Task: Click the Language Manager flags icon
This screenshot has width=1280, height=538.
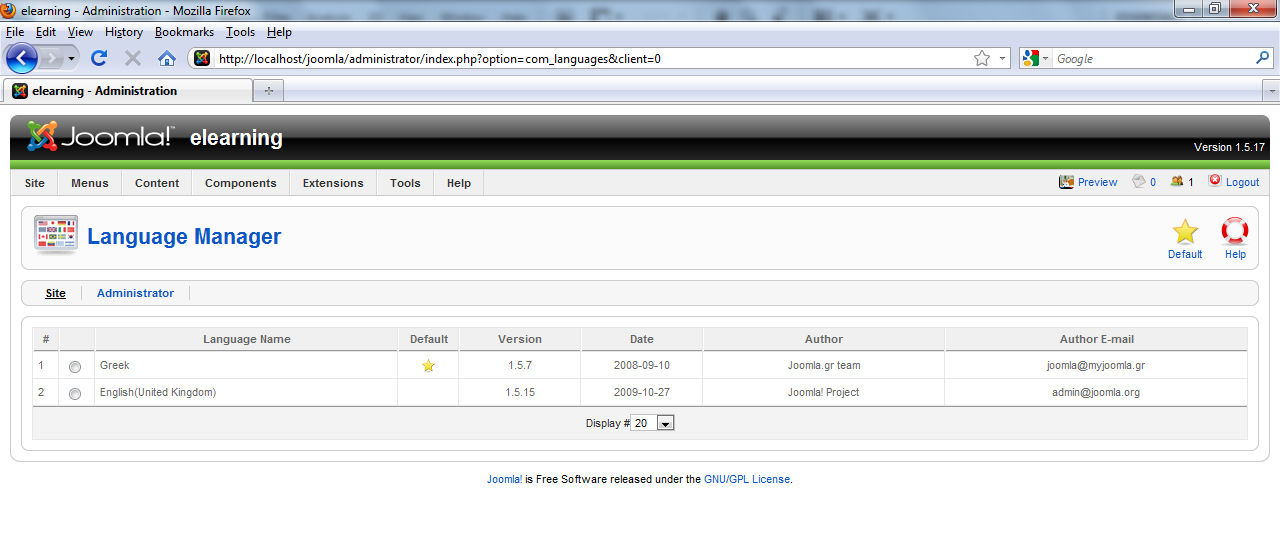Action: pyautogui.click(x=56, y=235)
